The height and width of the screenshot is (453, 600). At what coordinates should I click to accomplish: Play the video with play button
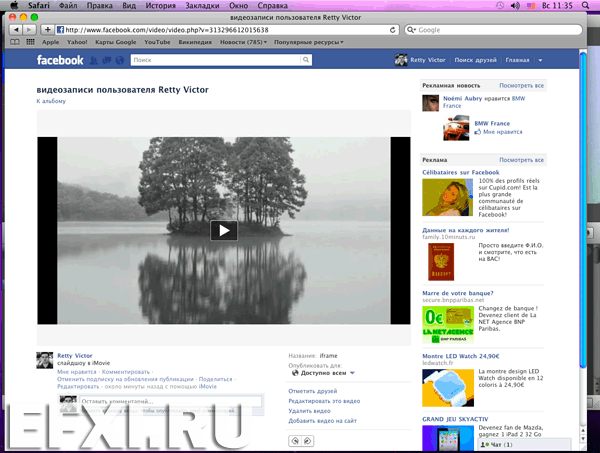pyautogui.click(x=224, y=230)
